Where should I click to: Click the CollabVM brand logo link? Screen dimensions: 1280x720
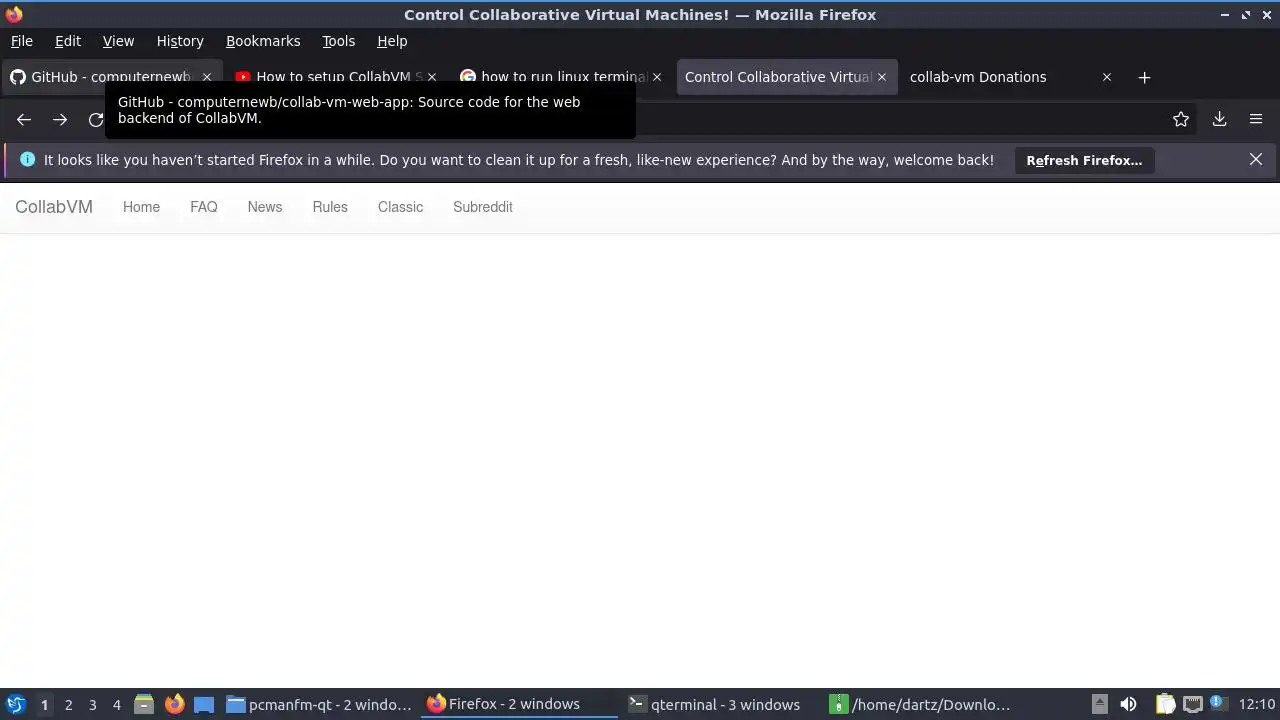coord(54,207)
